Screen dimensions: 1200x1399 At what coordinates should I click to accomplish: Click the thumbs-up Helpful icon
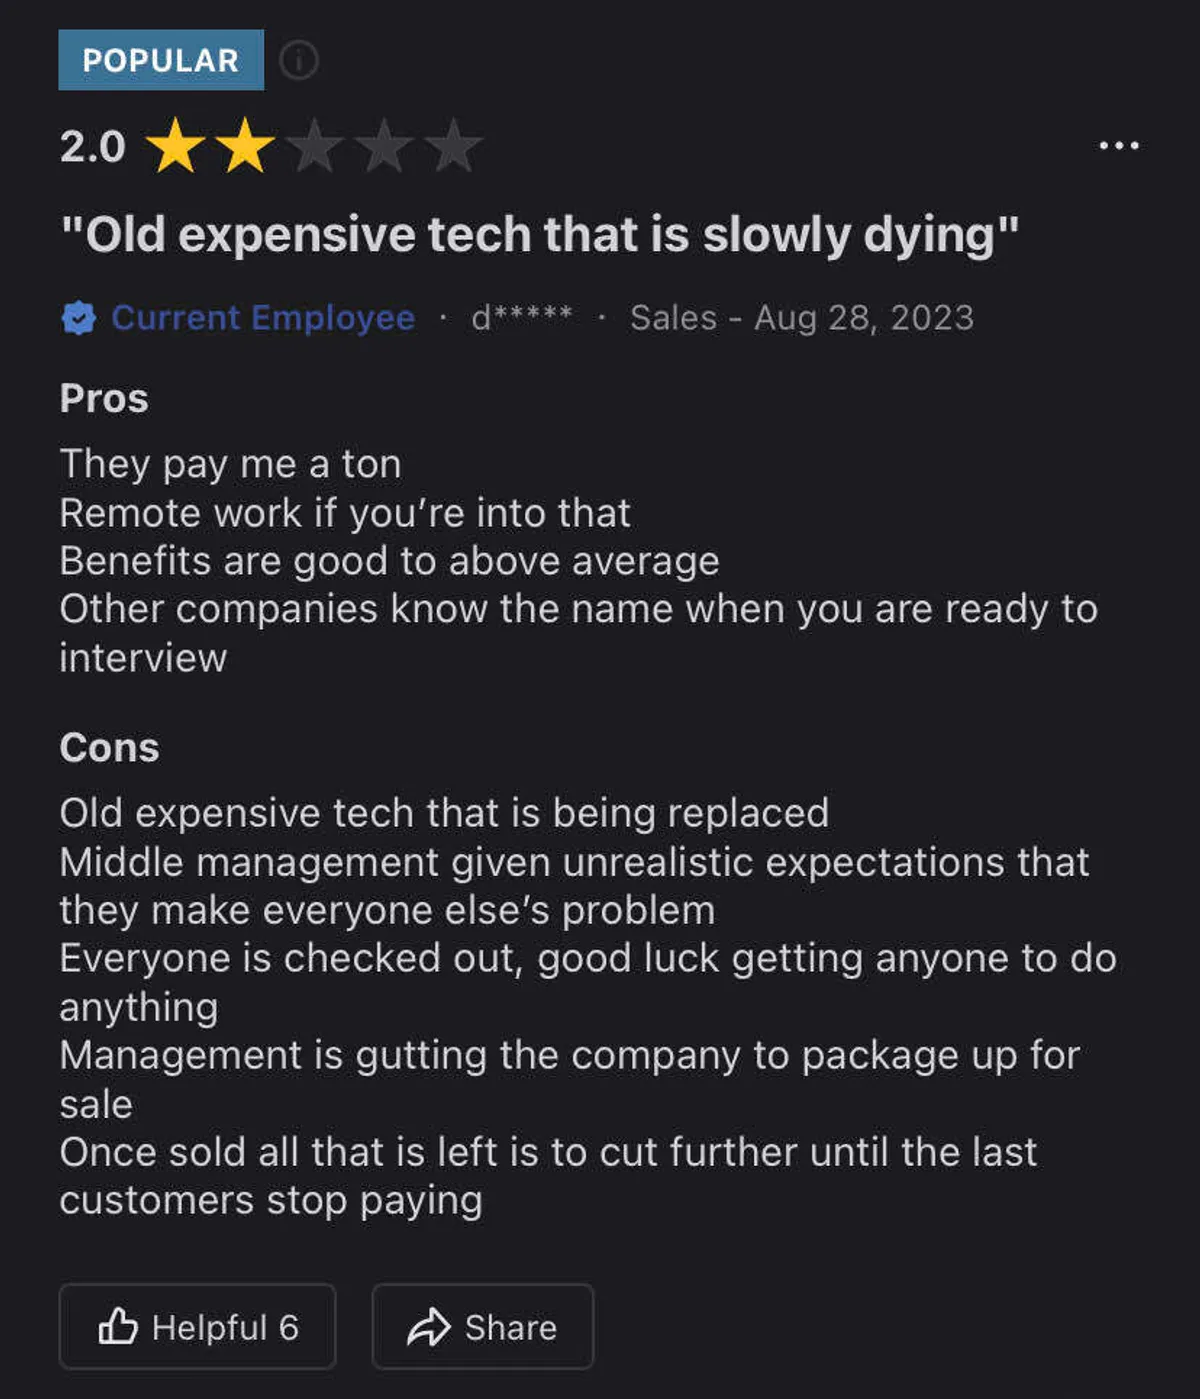(118, 1326)
